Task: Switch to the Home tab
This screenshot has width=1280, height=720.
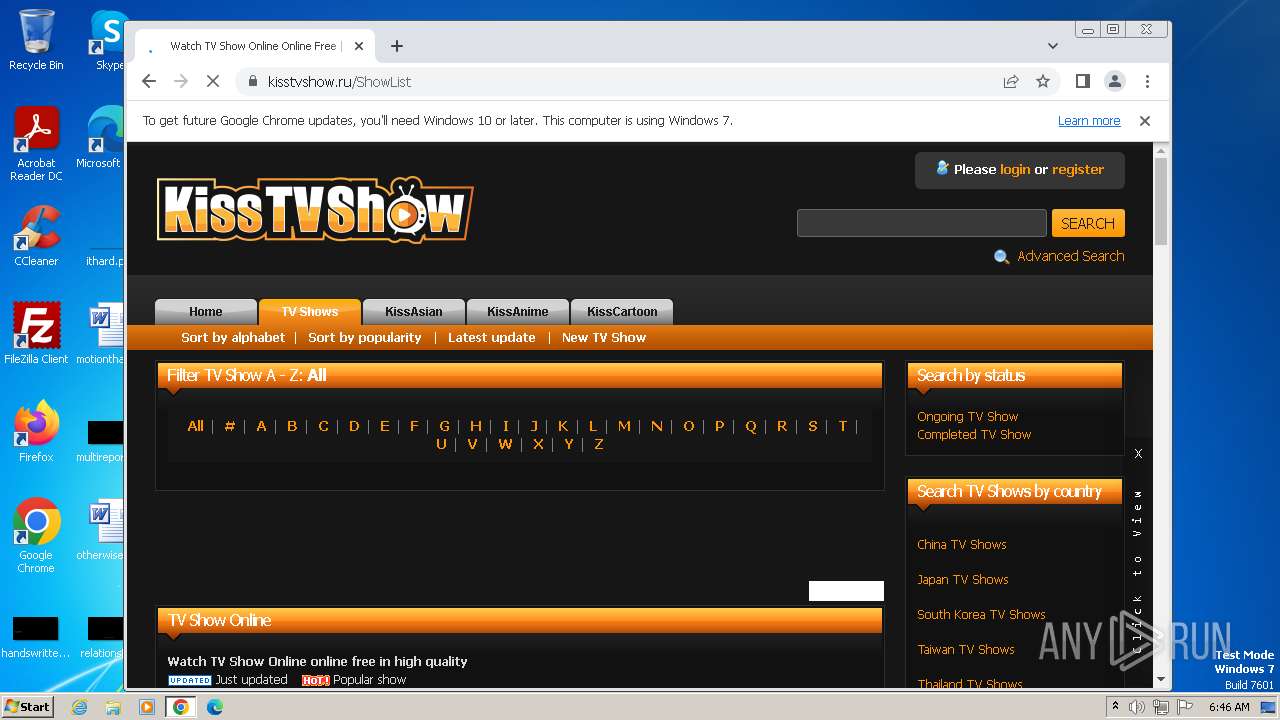Action: tap(206, 312)
